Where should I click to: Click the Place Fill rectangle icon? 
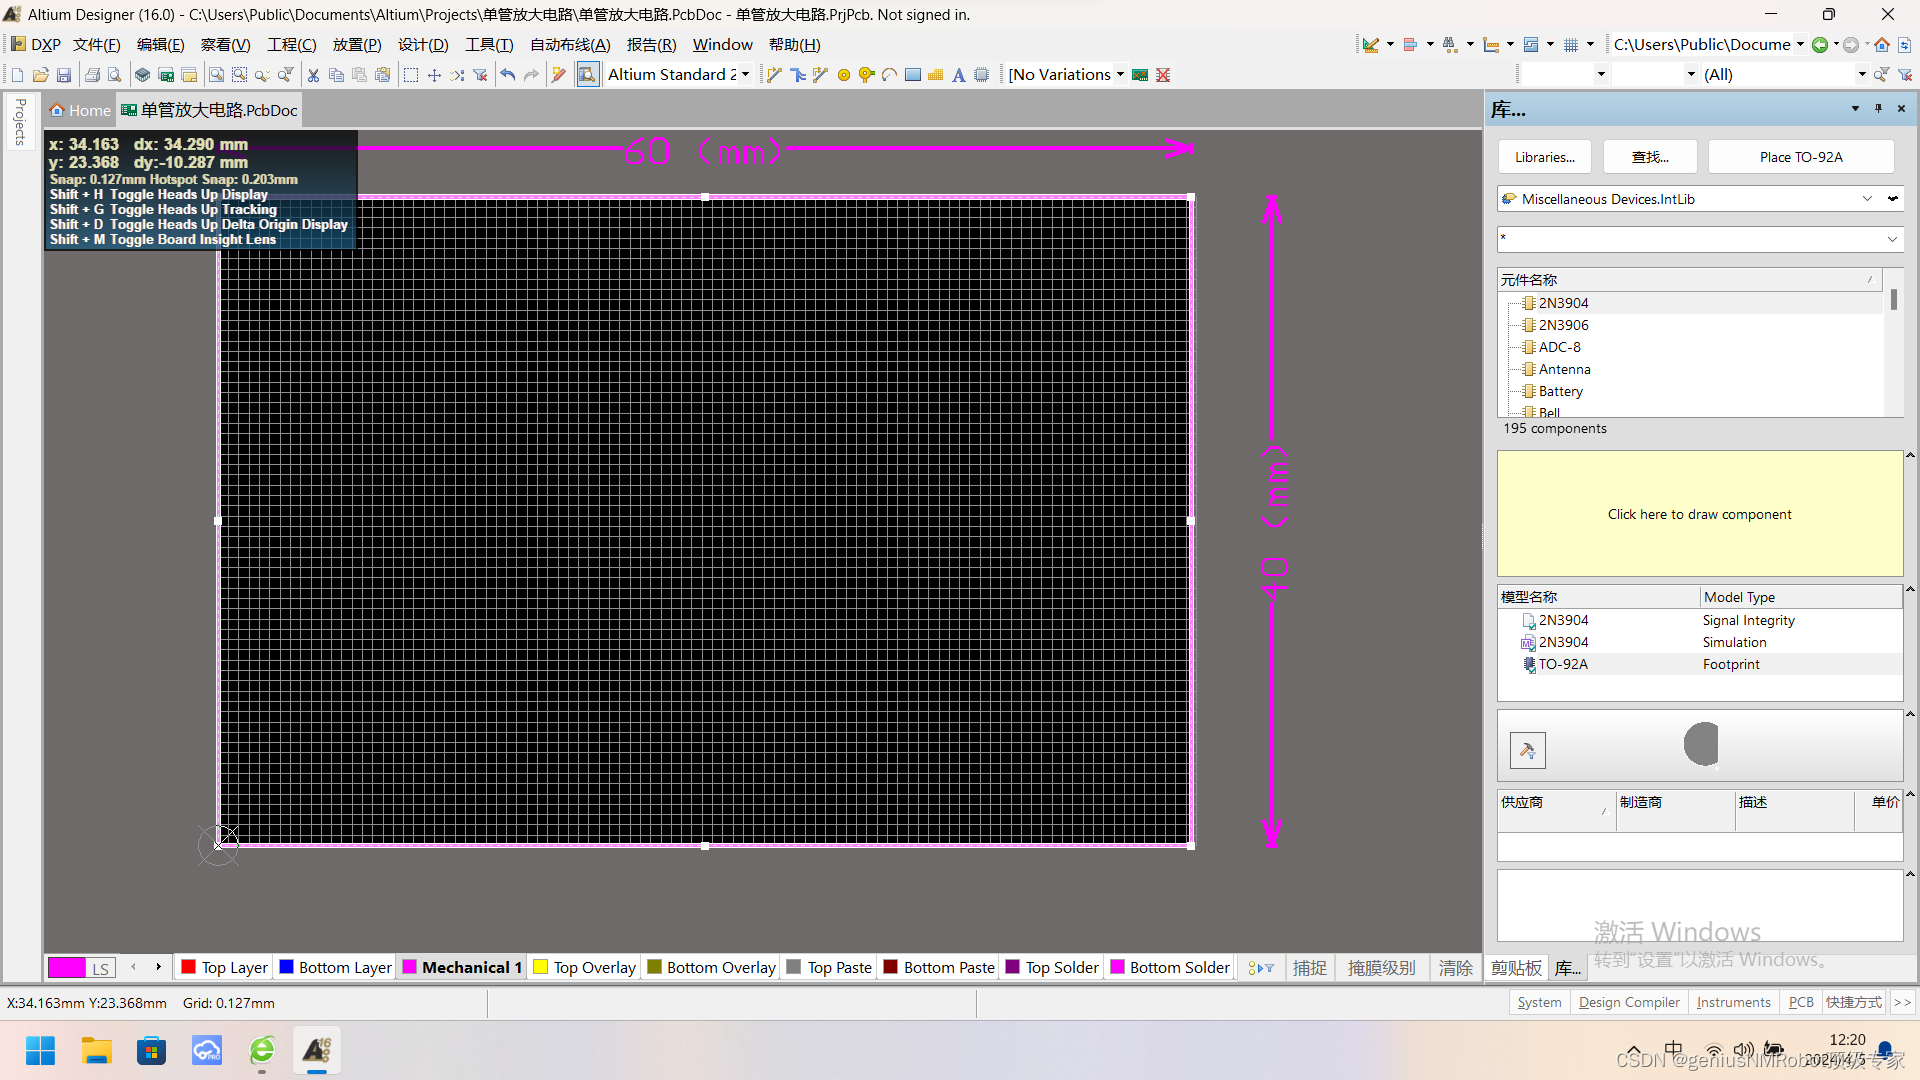point(912,75)
